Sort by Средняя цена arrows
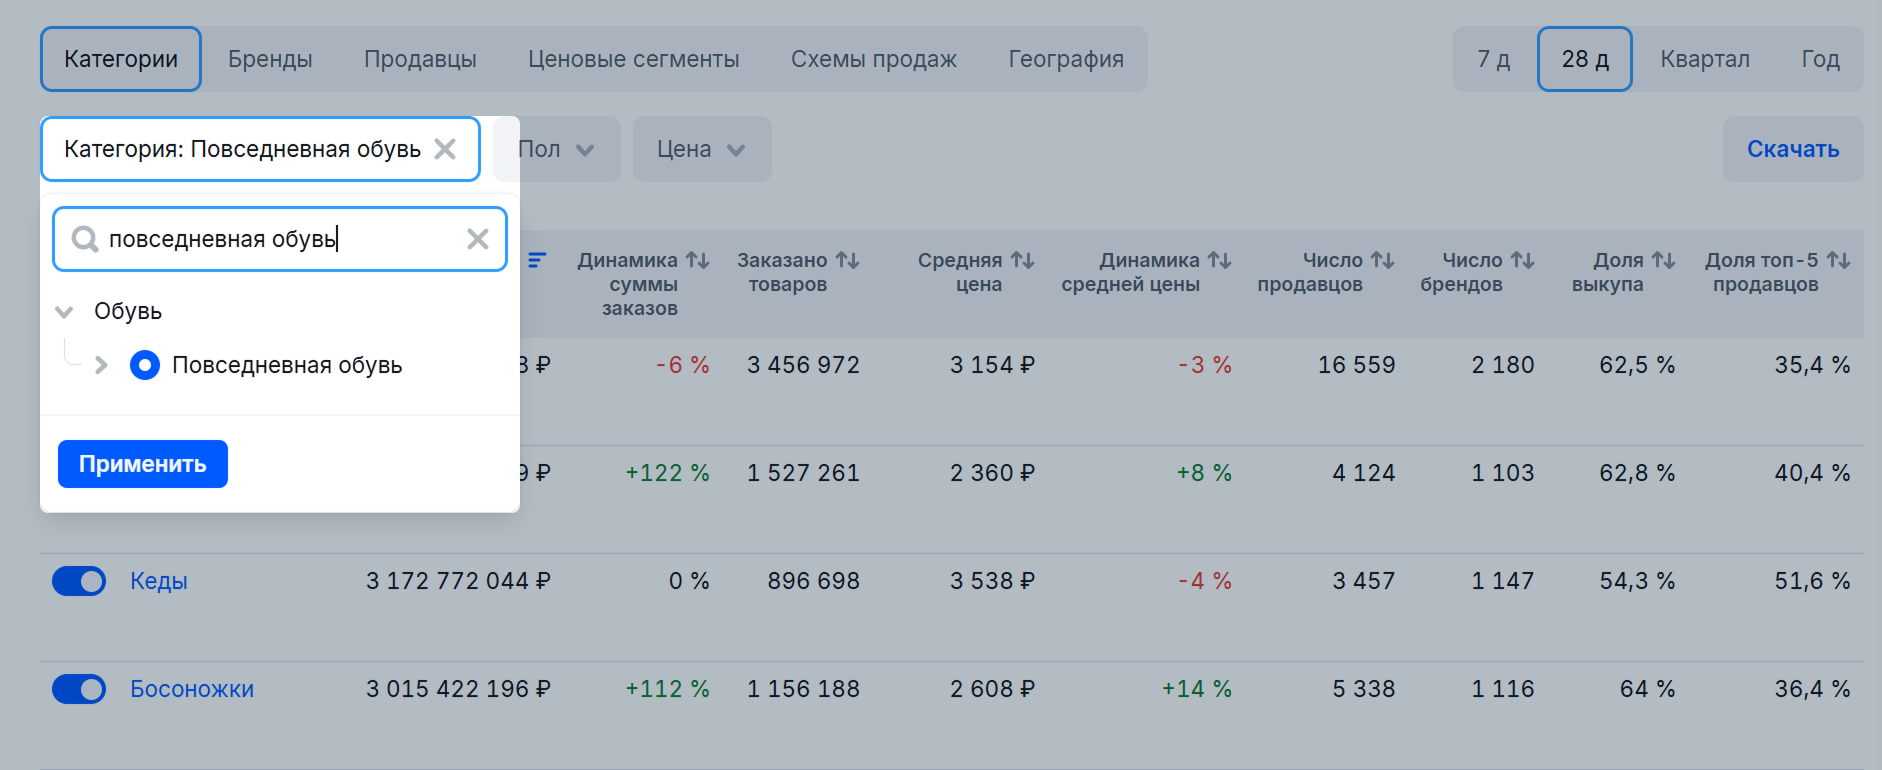The image size is (1882, 770). [x=1023, y=260]
